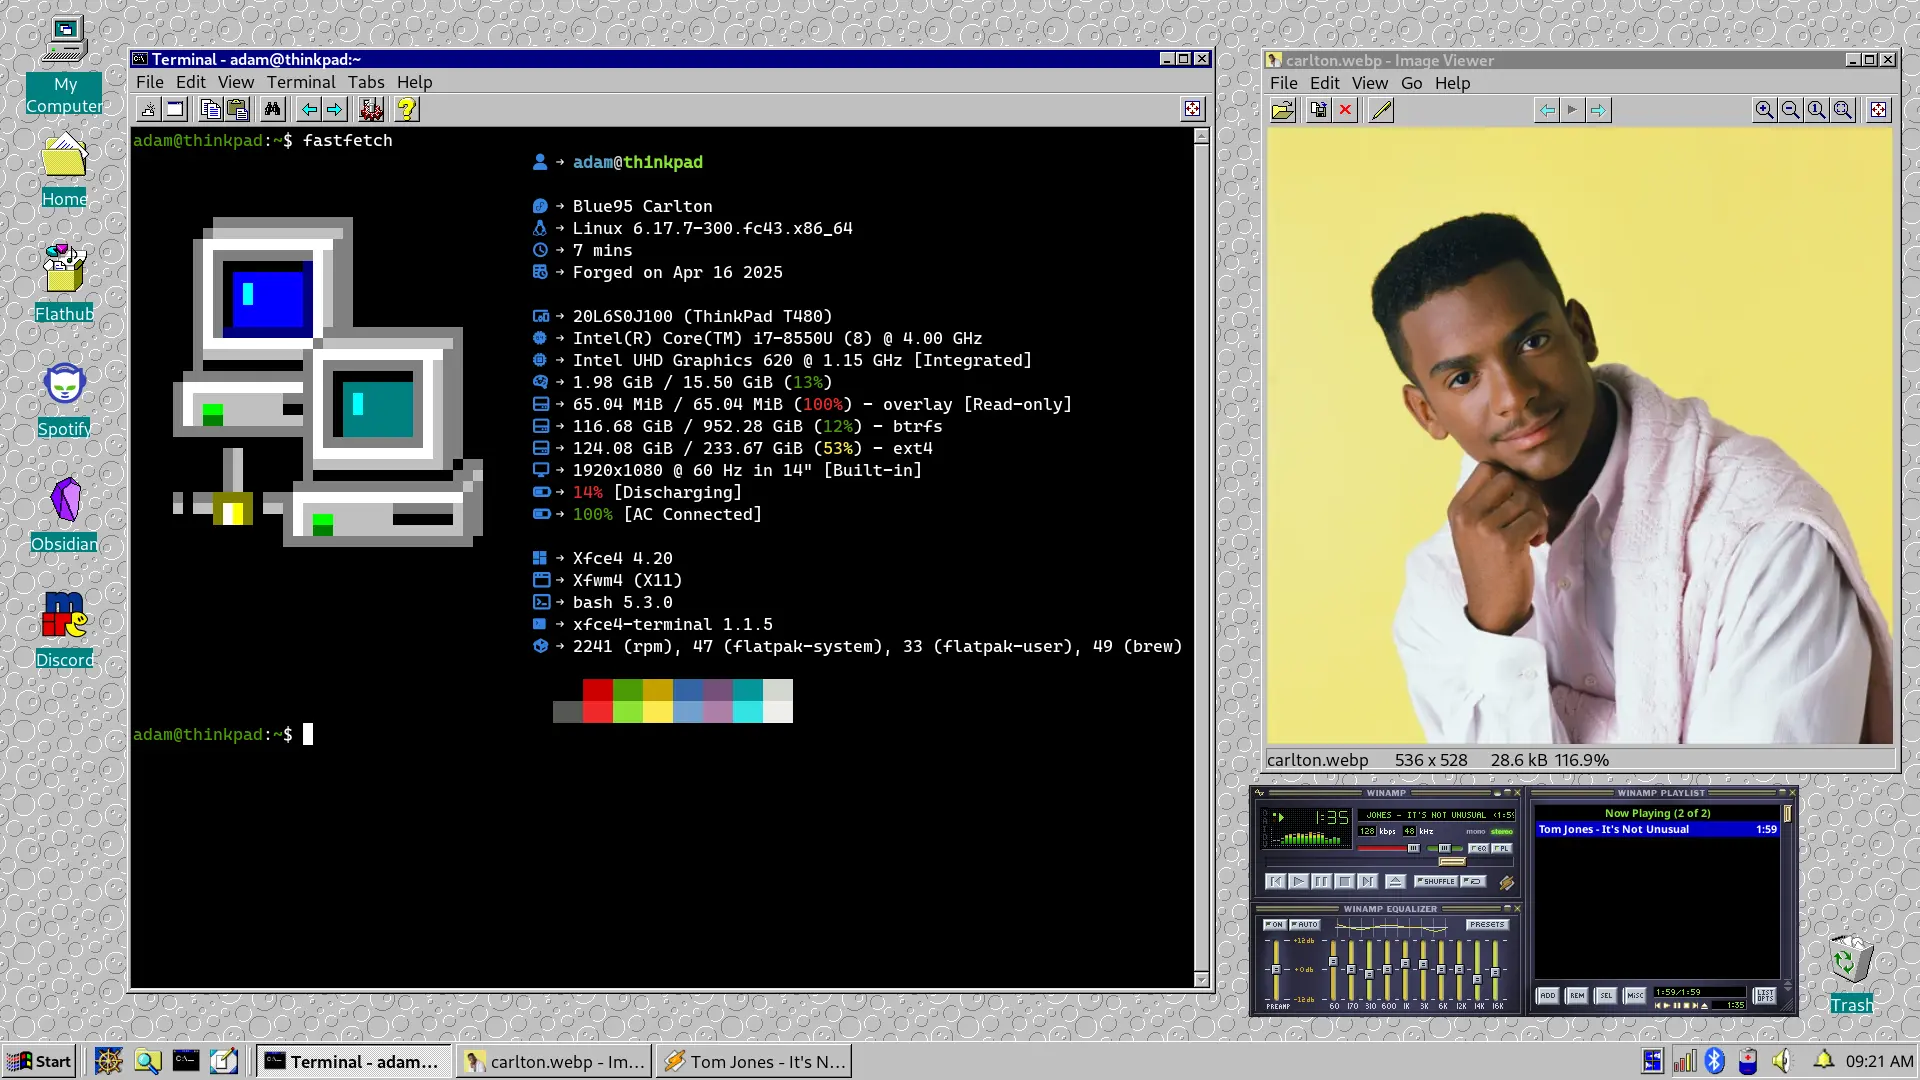Screen dimensions: 1920x1080
Task: Toggle Winamp Shuffle button
Action: click(1436, 881)
